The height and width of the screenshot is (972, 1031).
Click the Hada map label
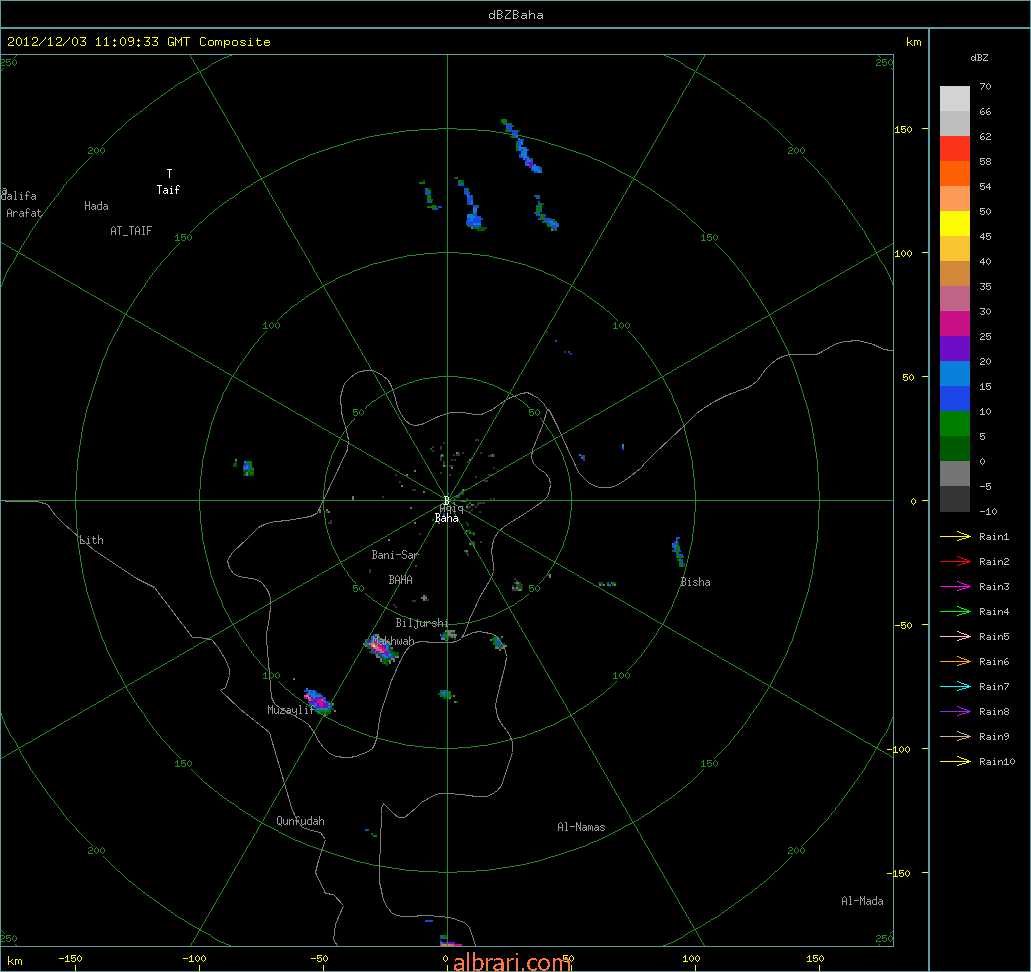96,206
